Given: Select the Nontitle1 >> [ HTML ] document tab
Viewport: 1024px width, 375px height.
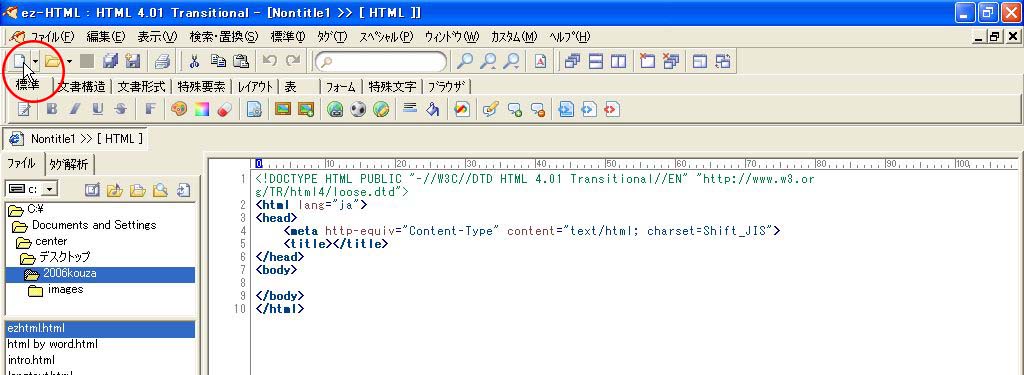Looking at the screenshot, I should (76, 139).
